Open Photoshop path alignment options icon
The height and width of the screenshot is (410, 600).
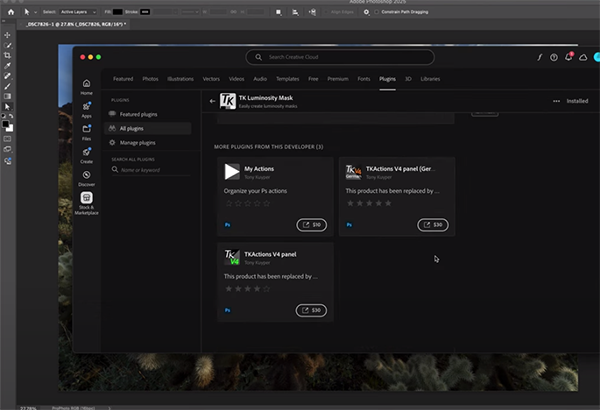(x=295, y=12)
